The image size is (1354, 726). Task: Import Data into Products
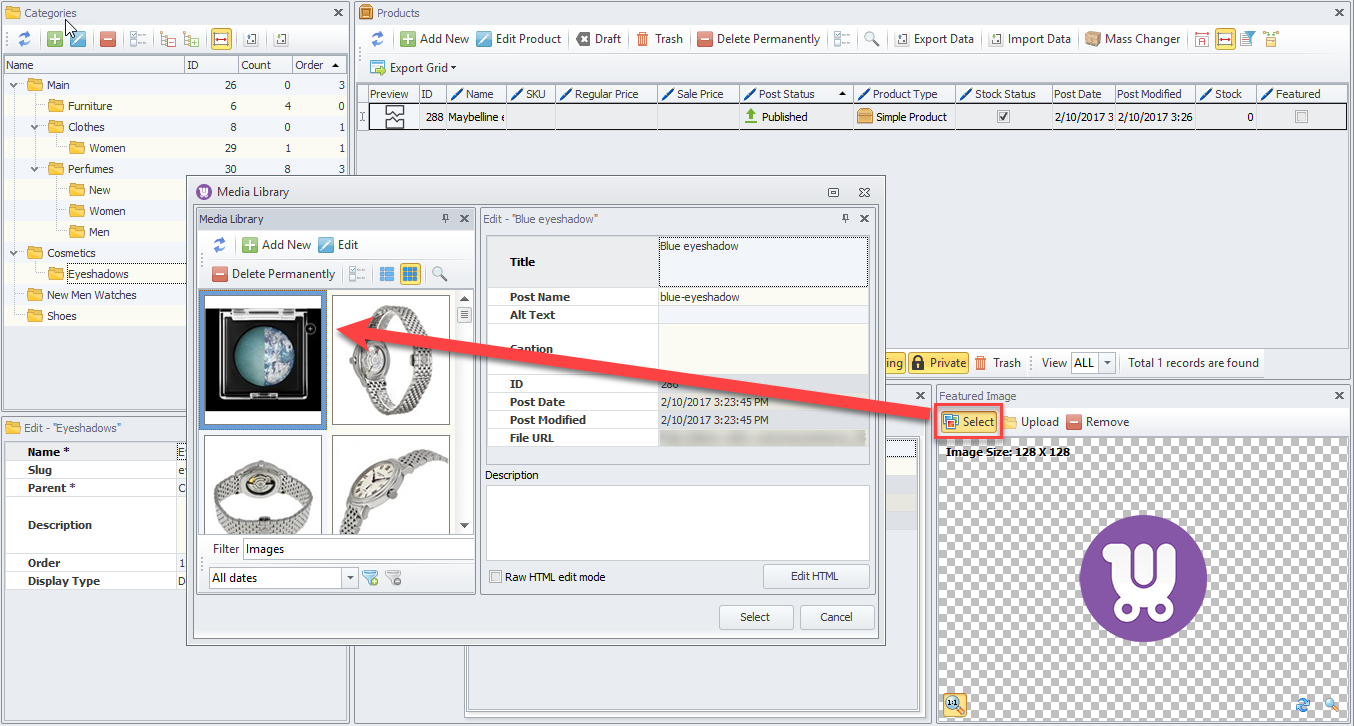[1030, 39]
